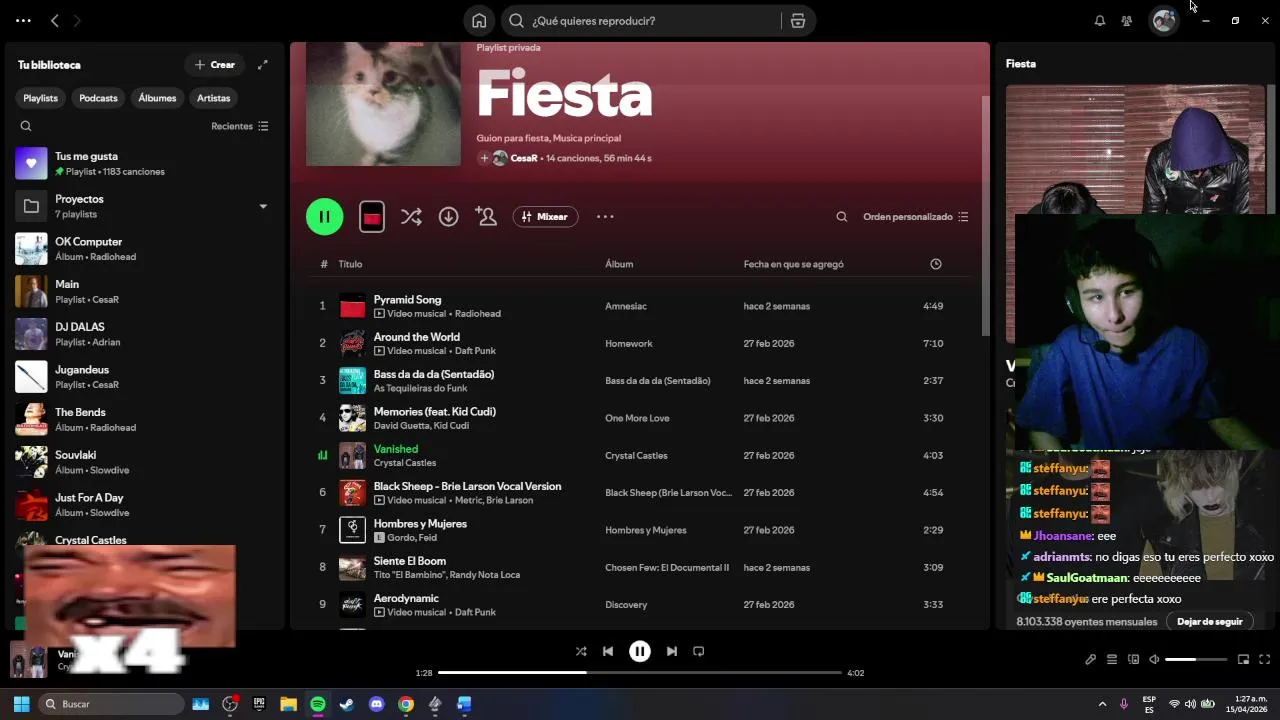Image resolution: width=1280 pixels, height=720 pixels.
Task: Toggle repeat in the player bar
Action: (699, 651)
